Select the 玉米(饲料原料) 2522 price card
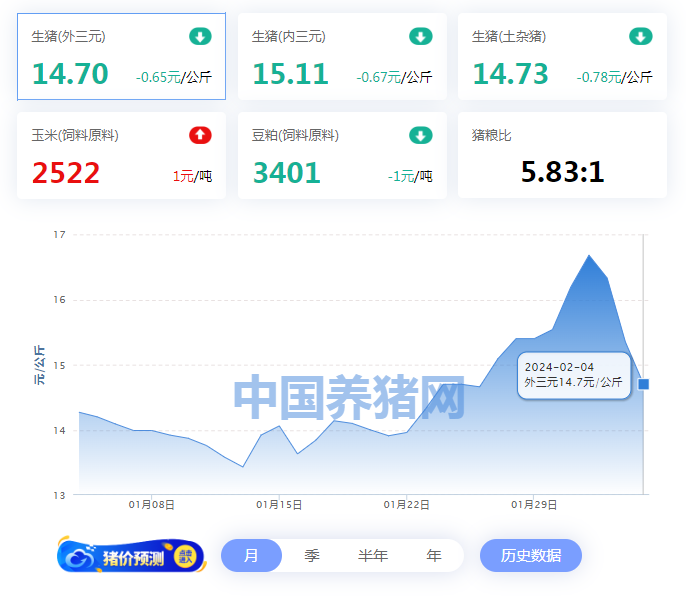This screenshot has height=601, width=686. click(121, 155)
